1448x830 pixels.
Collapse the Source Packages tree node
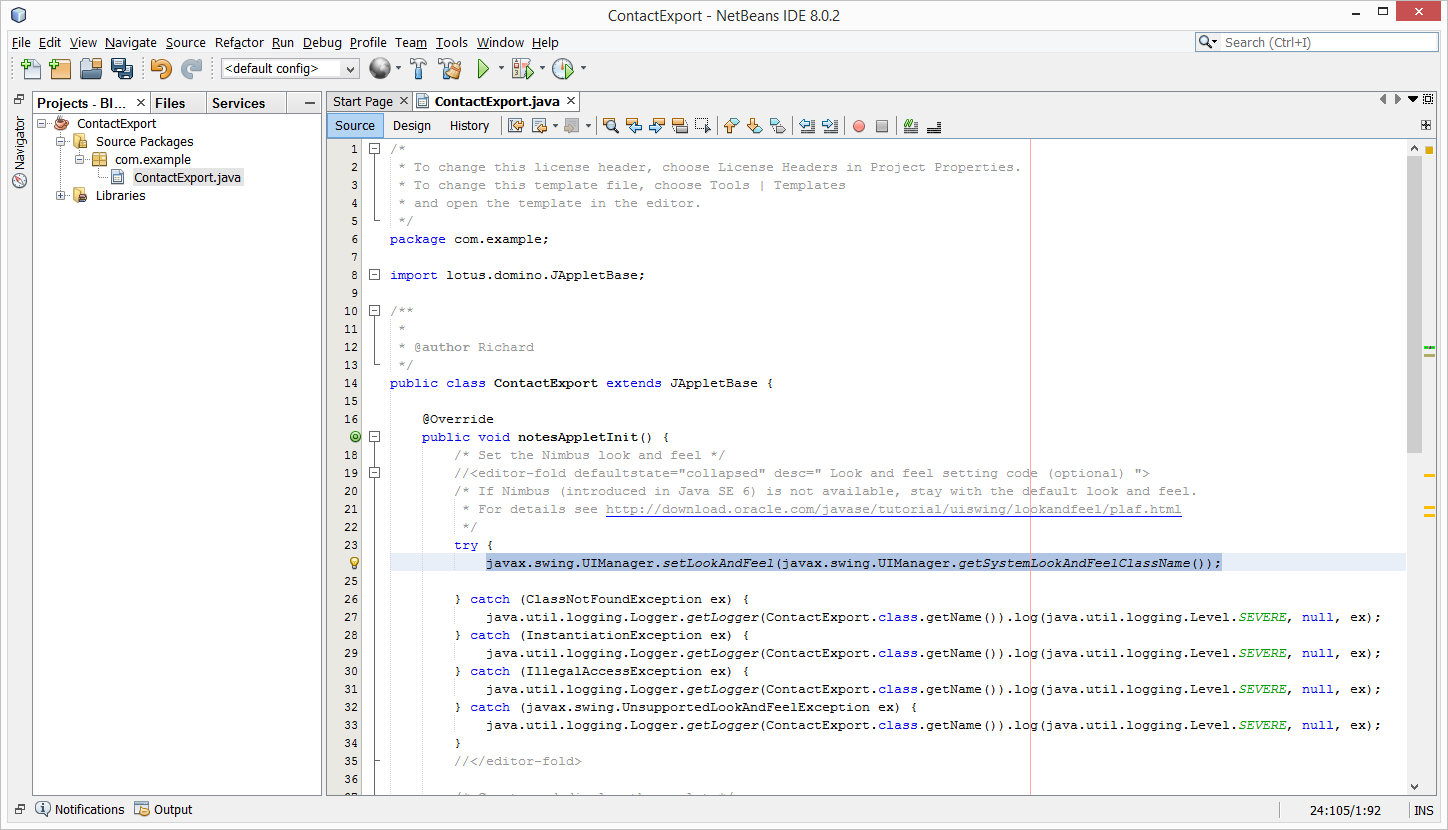61,142
